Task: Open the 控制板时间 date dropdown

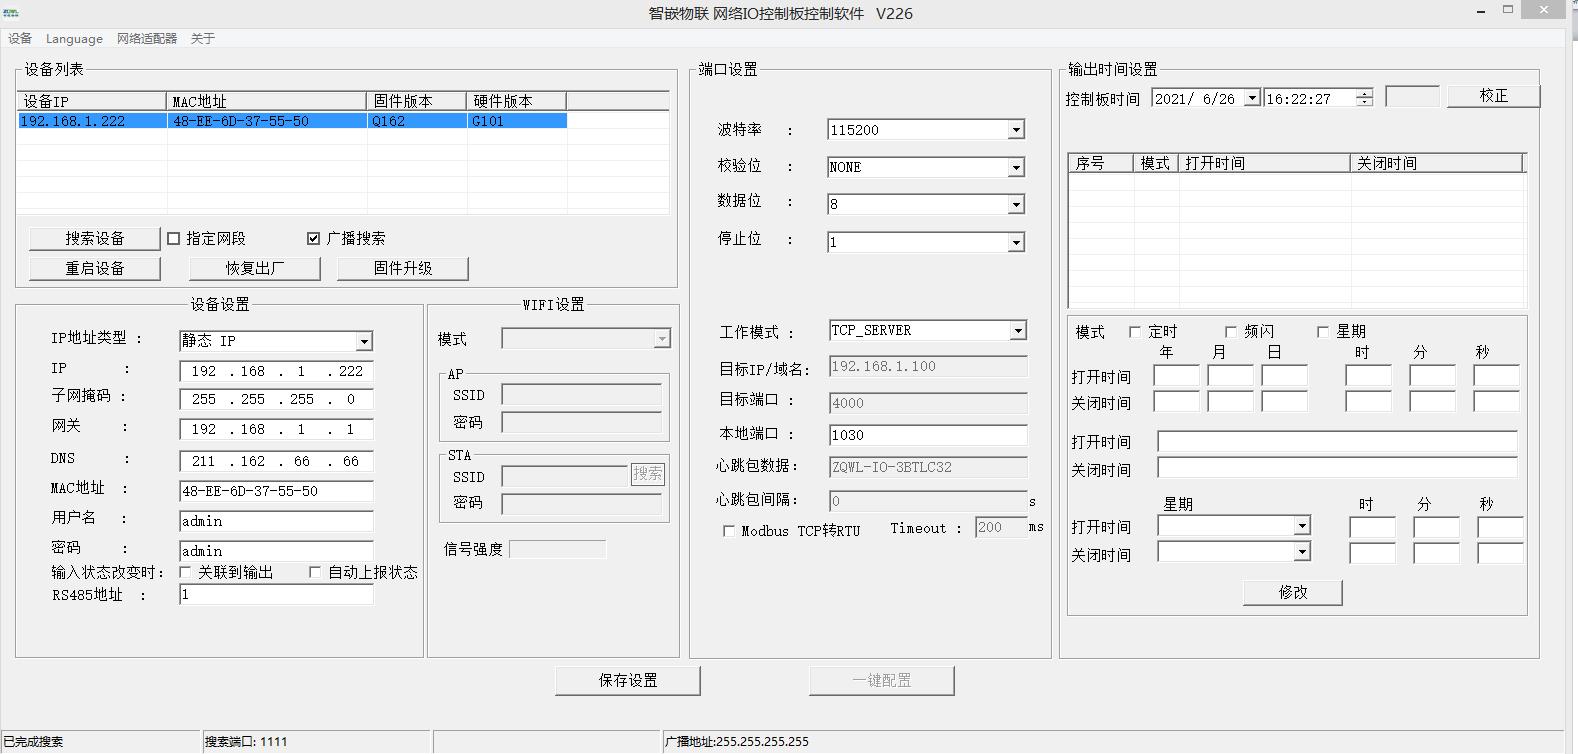Action: (x=1251, y=98)
